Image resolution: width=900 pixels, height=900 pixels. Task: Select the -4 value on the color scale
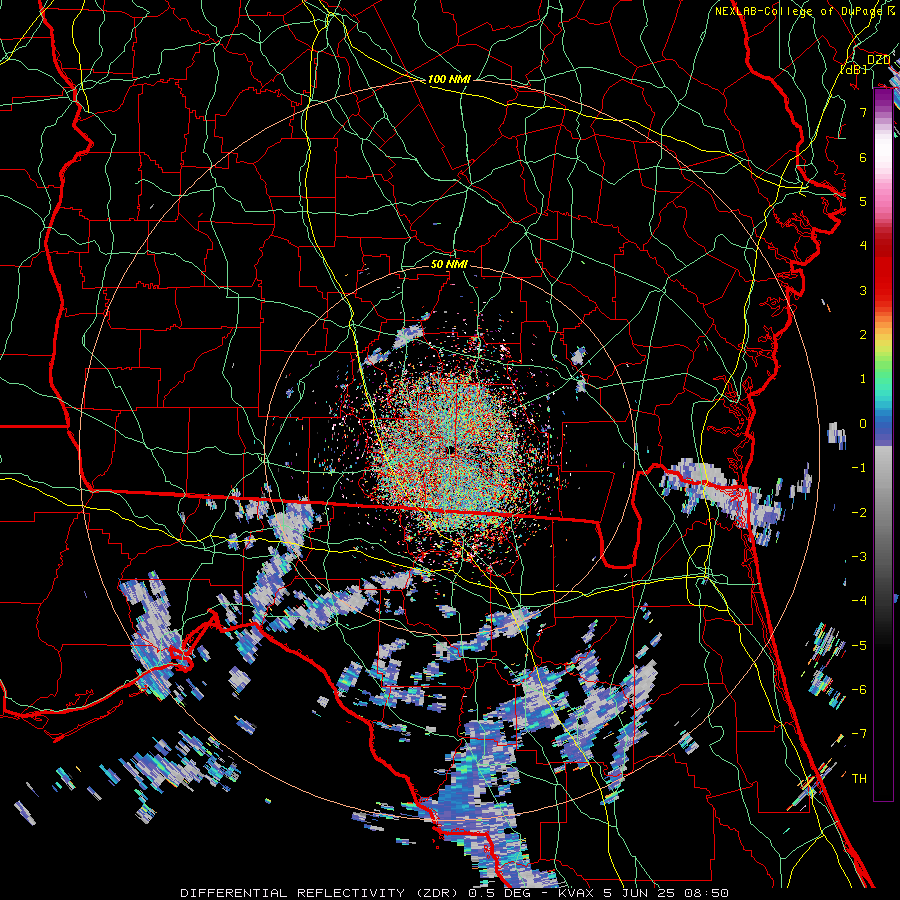coord(859,600)
